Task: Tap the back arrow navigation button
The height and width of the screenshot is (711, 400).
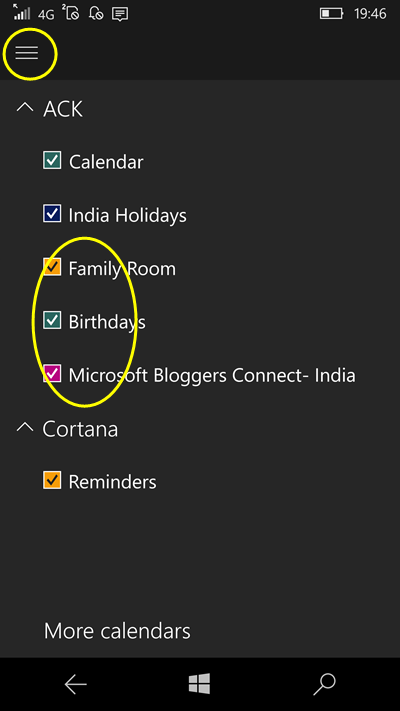Action: pyautogui.click(x=75, y=684)
